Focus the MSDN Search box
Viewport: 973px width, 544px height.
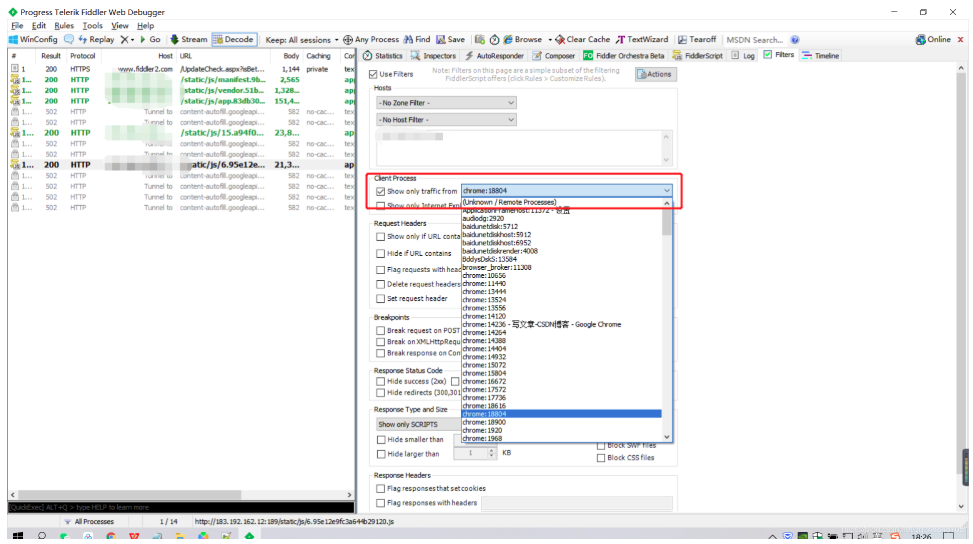pyautogui.click(x=755, y=40)
